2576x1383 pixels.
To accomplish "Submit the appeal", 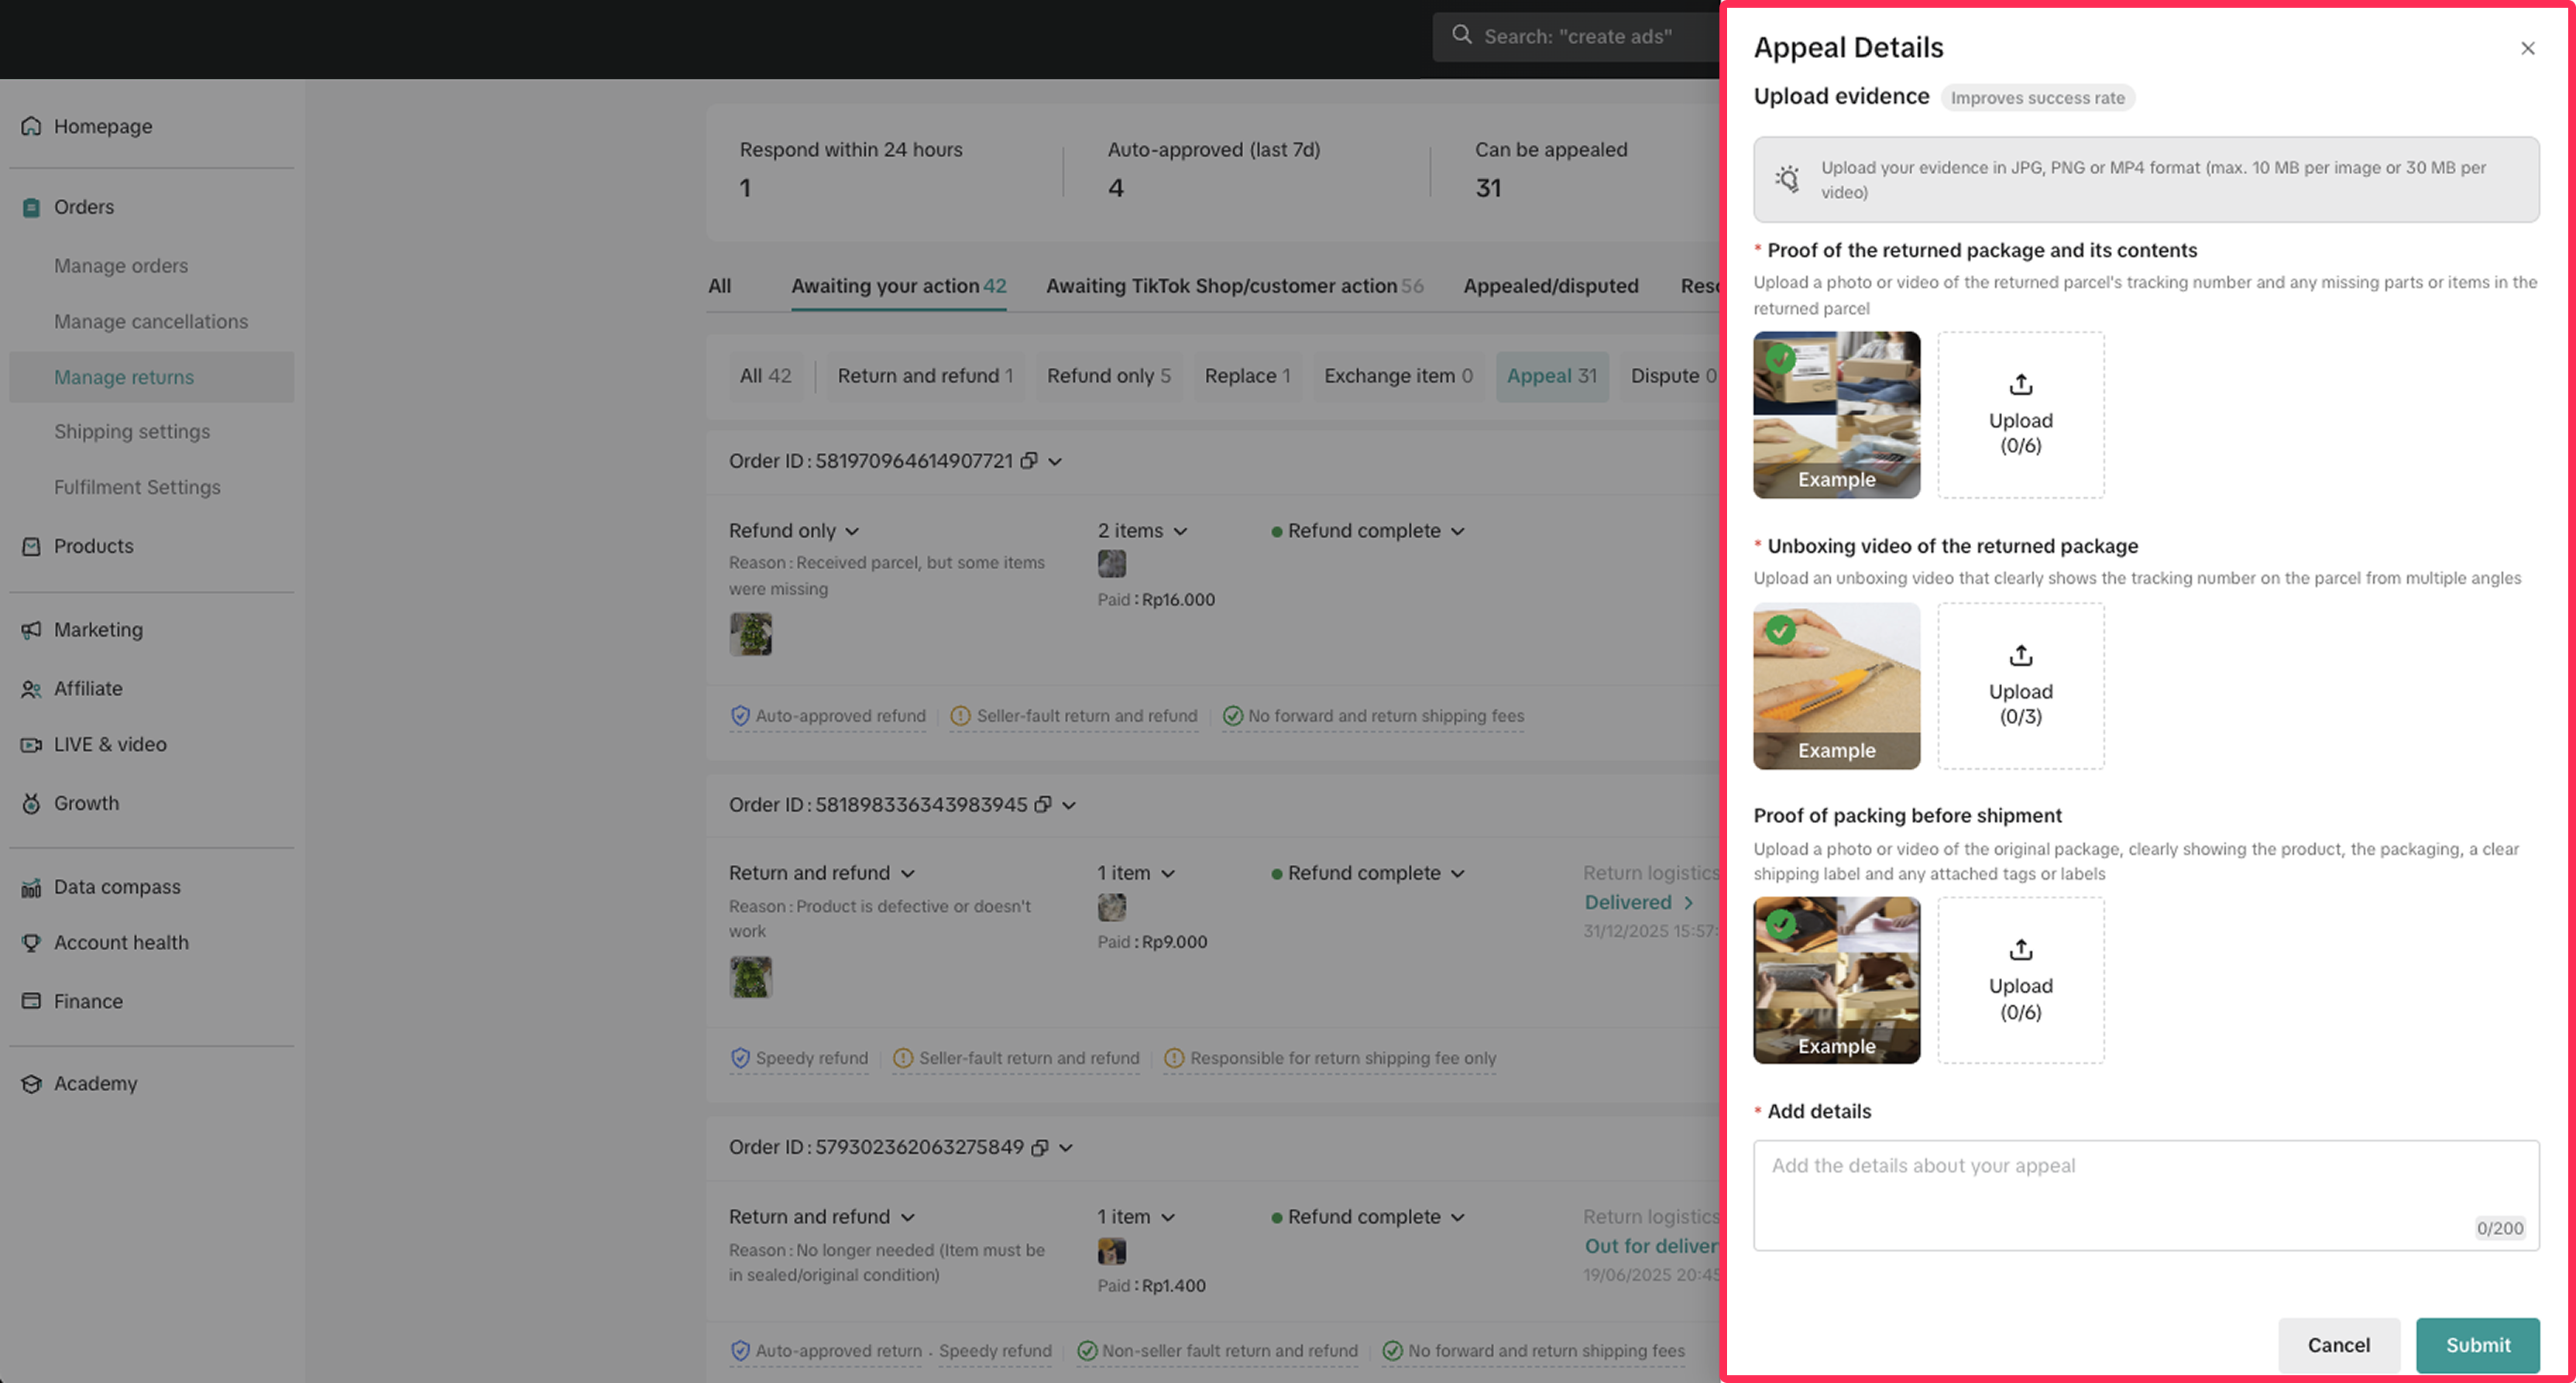I will (2477, 1345).
